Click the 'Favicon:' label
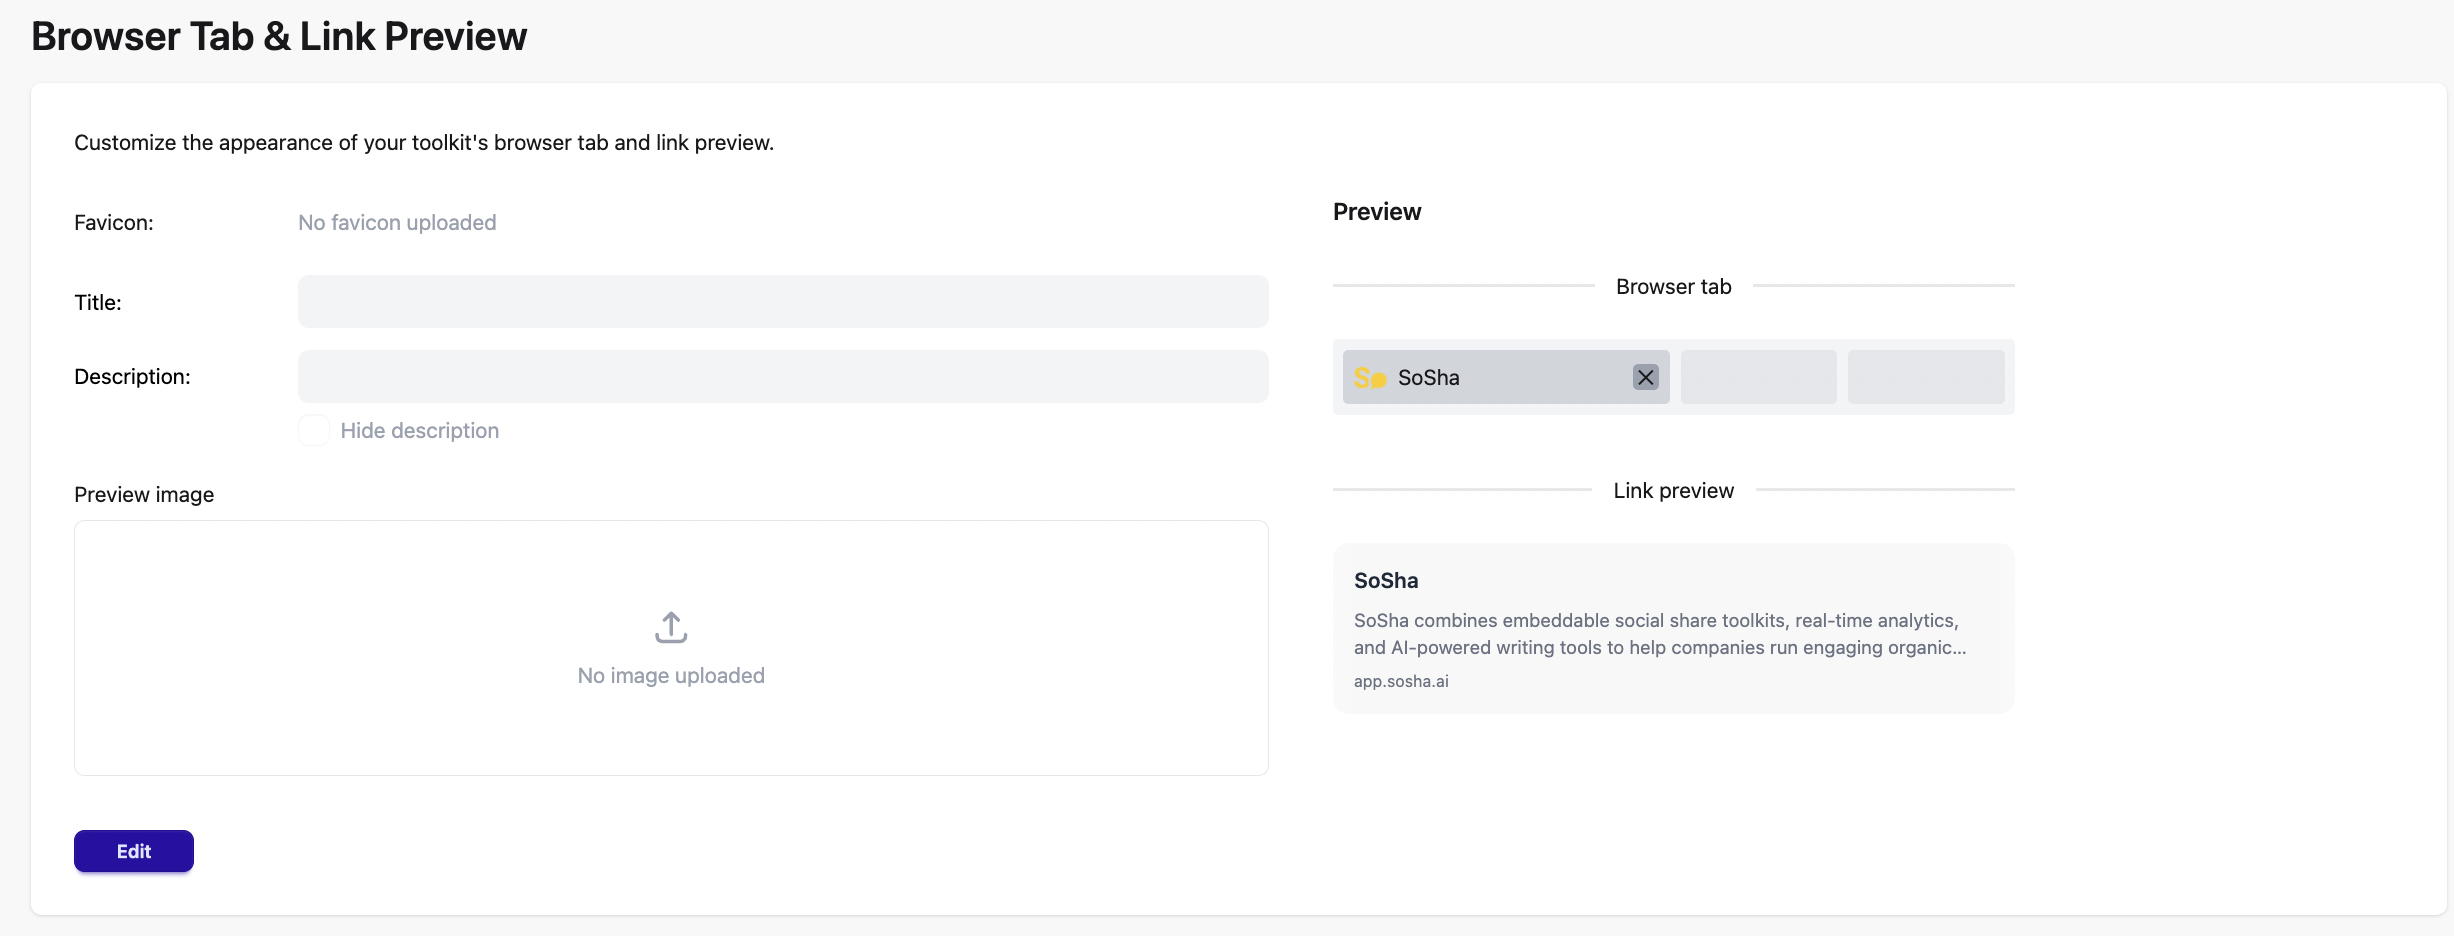 pyautogui.click(x=114, y=223)
